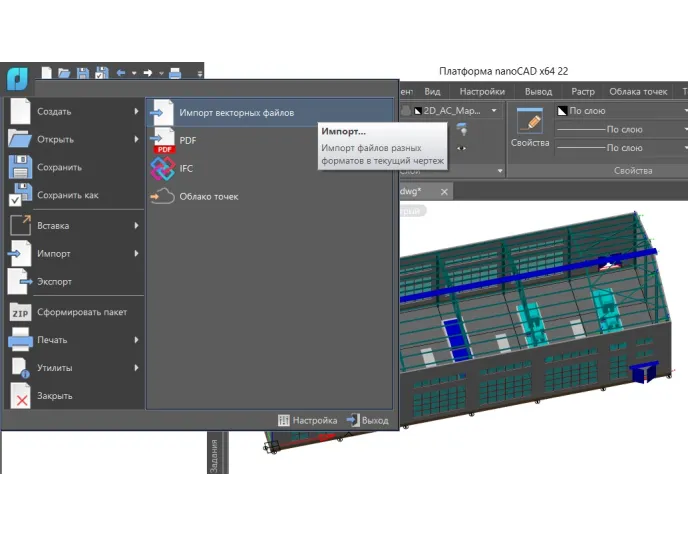The width and height of the screenshot is (688, 537).
Task: Click the Настройка button
Action: point(307,420)
